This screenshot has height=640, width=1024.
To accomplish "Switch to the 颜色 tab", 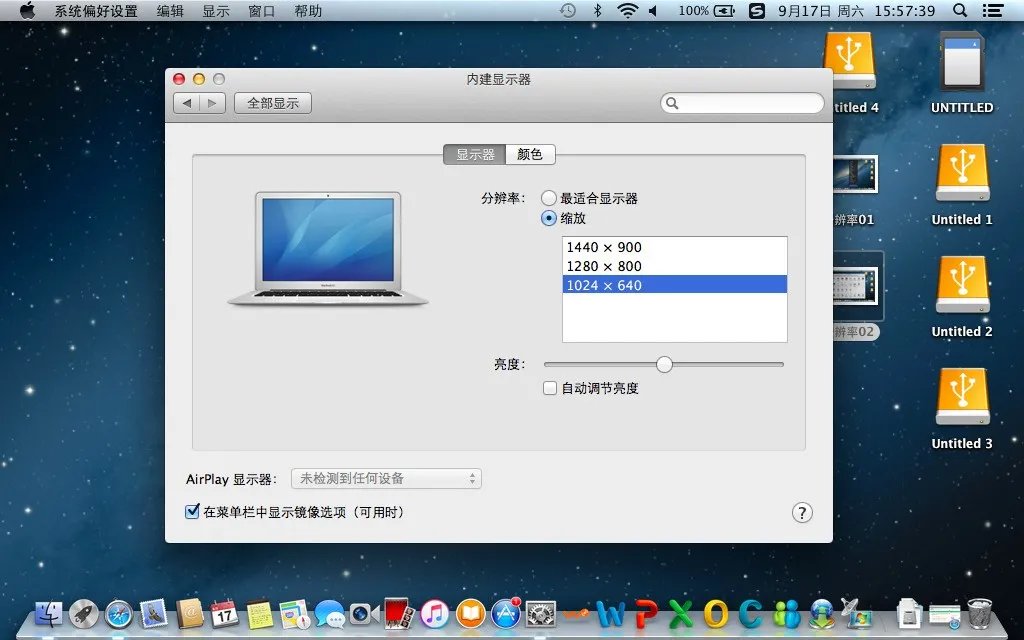I will tap(530, 154).
